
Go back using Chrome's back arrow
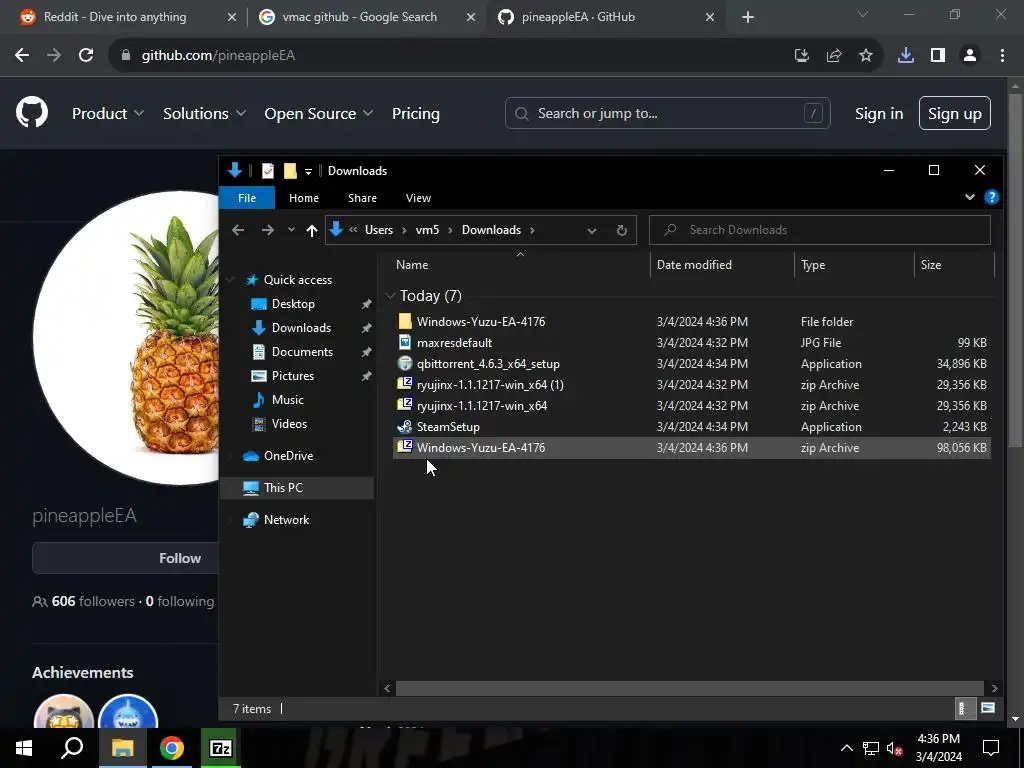tap(22, 56)
